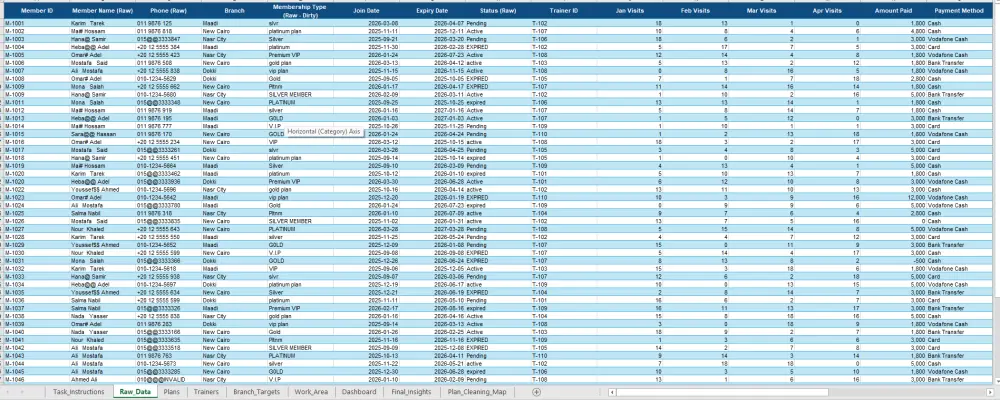The height and width of the screenshot is (400, 1000).
Task: Select cell with member ID M-1005
Action: [x=37, y=55]
